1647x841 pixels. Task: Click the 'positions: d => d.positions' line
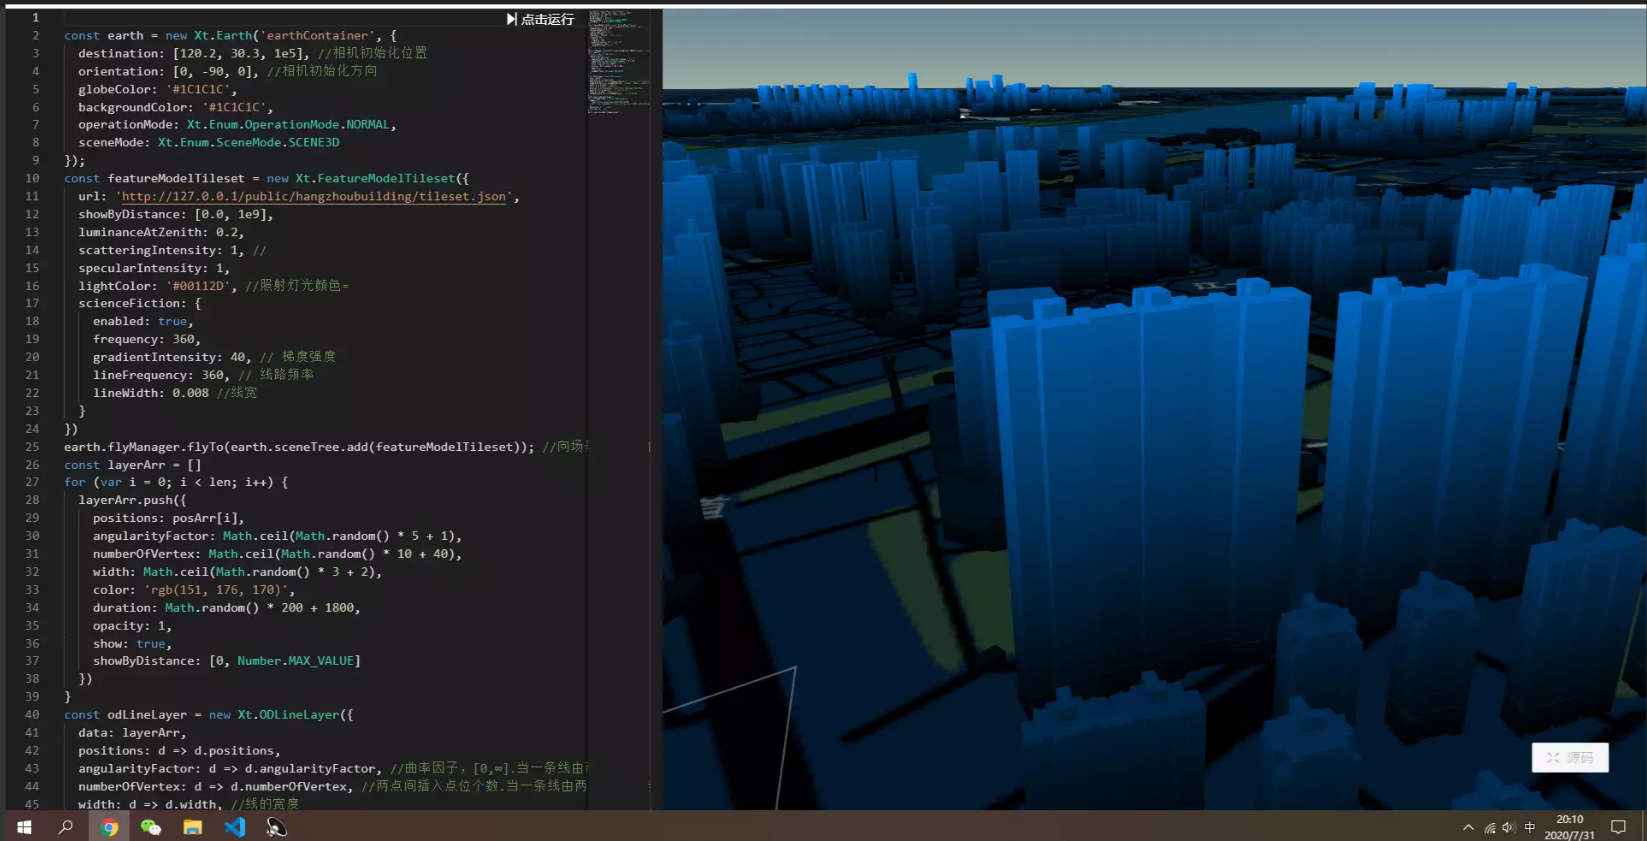pos(180,751)
